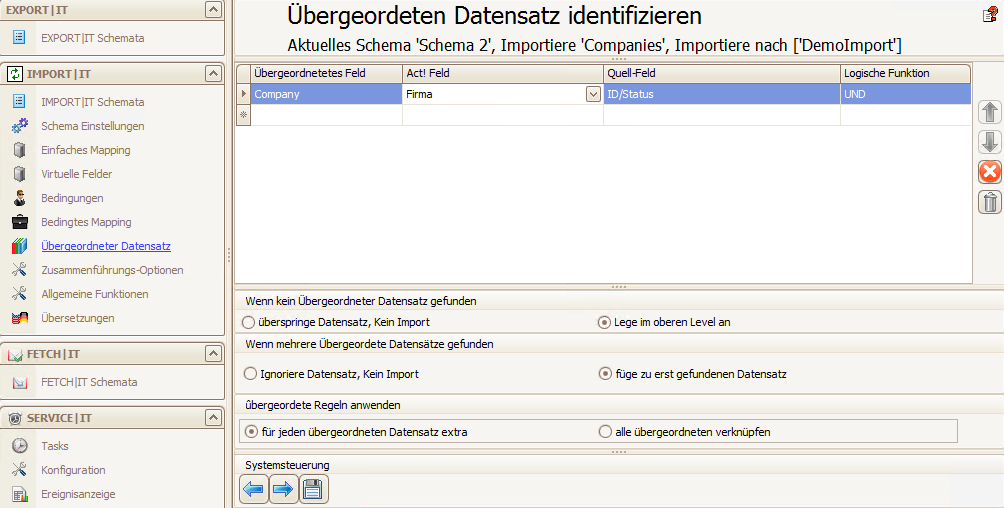This screenshot has width=1004, height=508.
Task: Save with the floppy disk button
Action: pyautogui.click(x=312, y=489)
